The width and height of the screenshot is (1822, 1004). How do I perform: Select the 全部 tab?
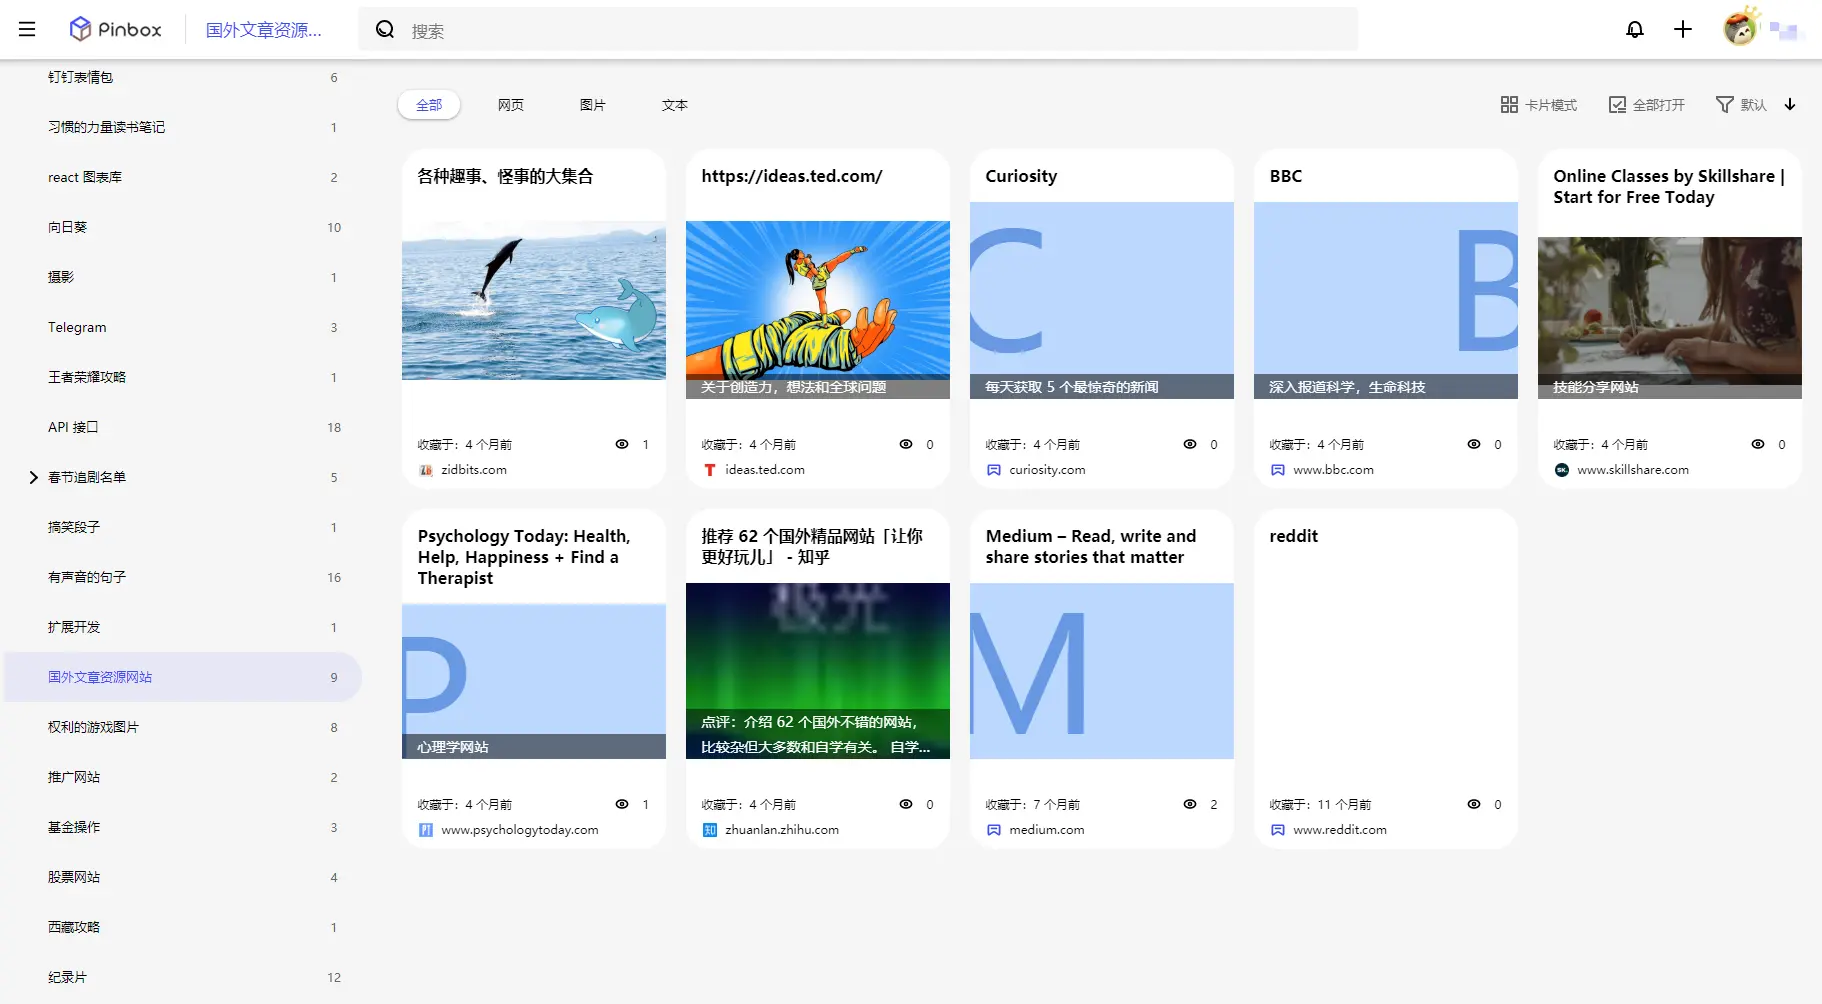coord(429,105)
